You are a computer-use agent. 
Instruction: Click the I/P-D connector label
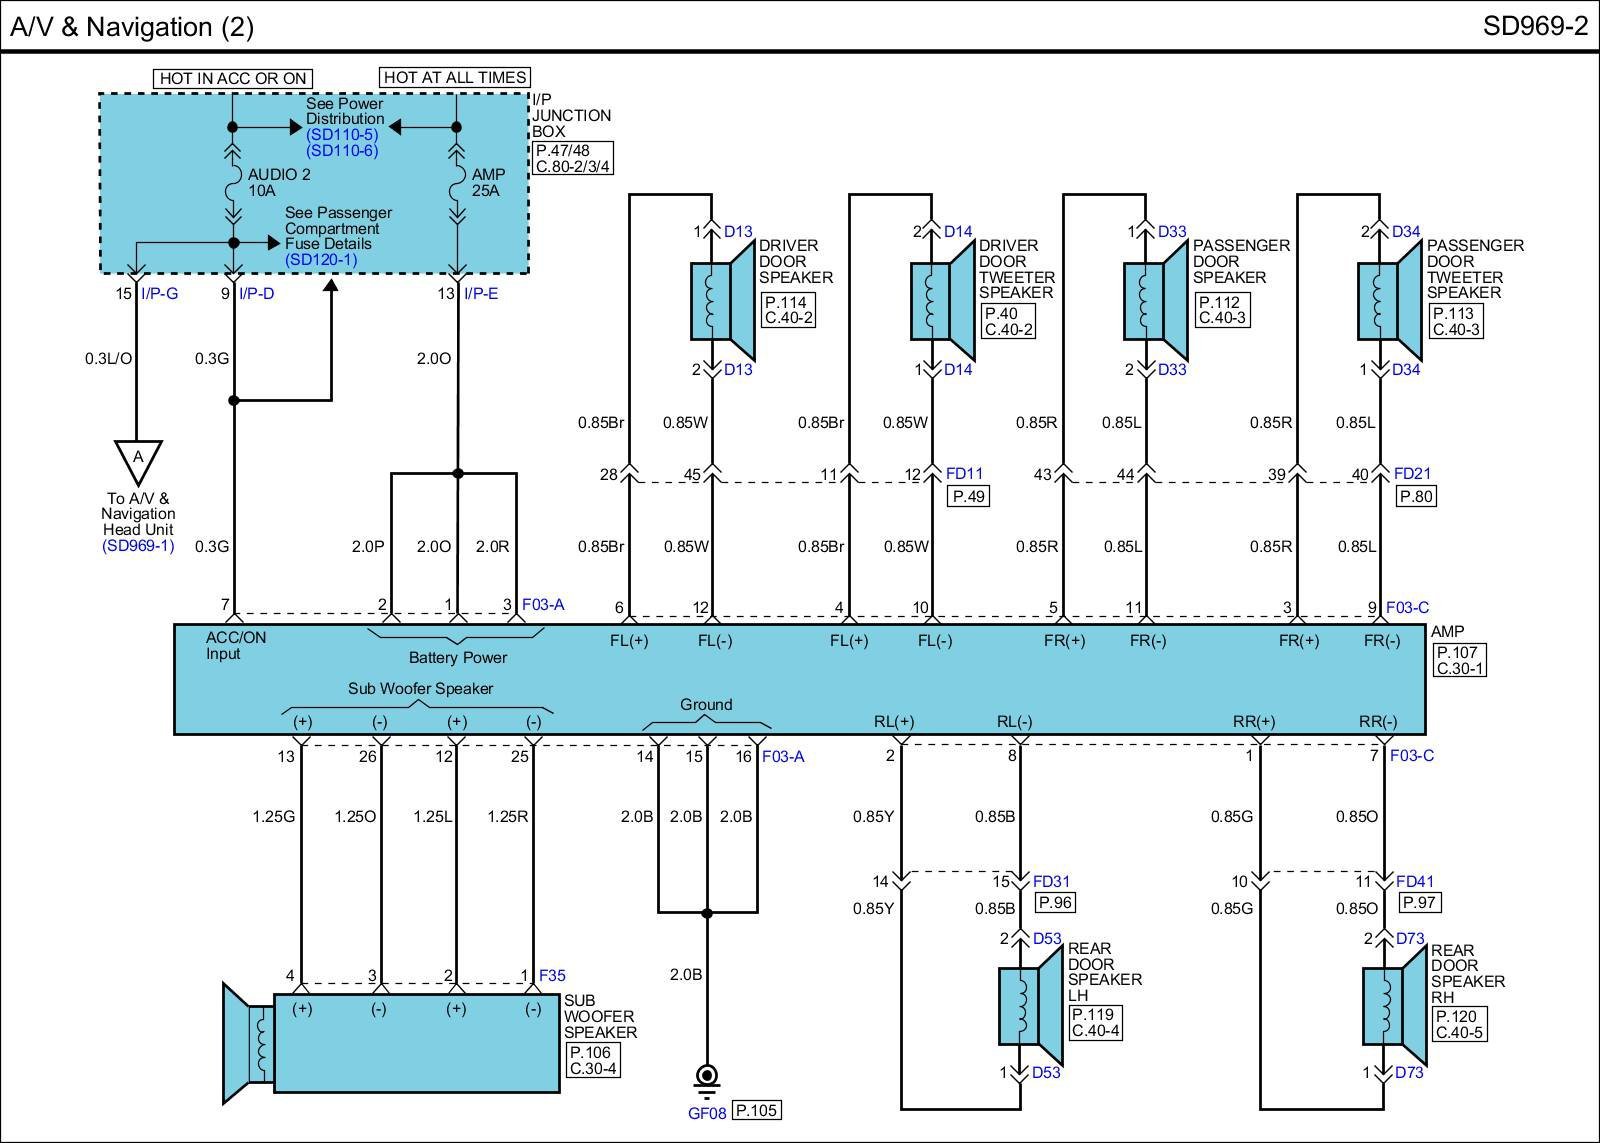click(256, 294)
